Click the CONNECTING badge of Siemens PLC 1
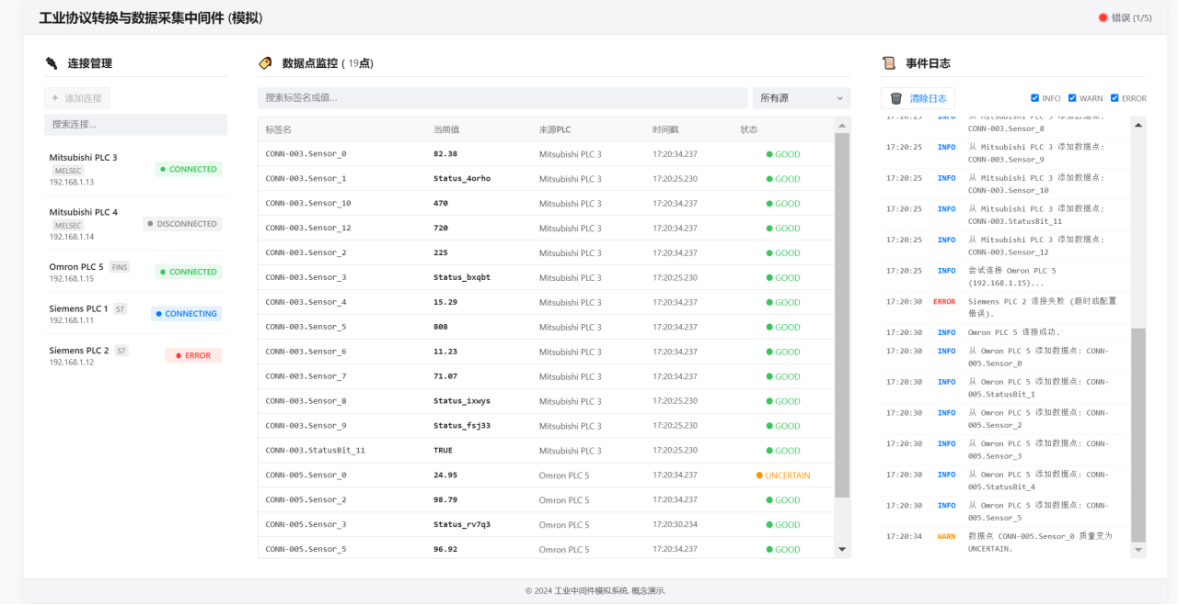Viewport: 1179px width, 605px height. click(x=186, y=313)
